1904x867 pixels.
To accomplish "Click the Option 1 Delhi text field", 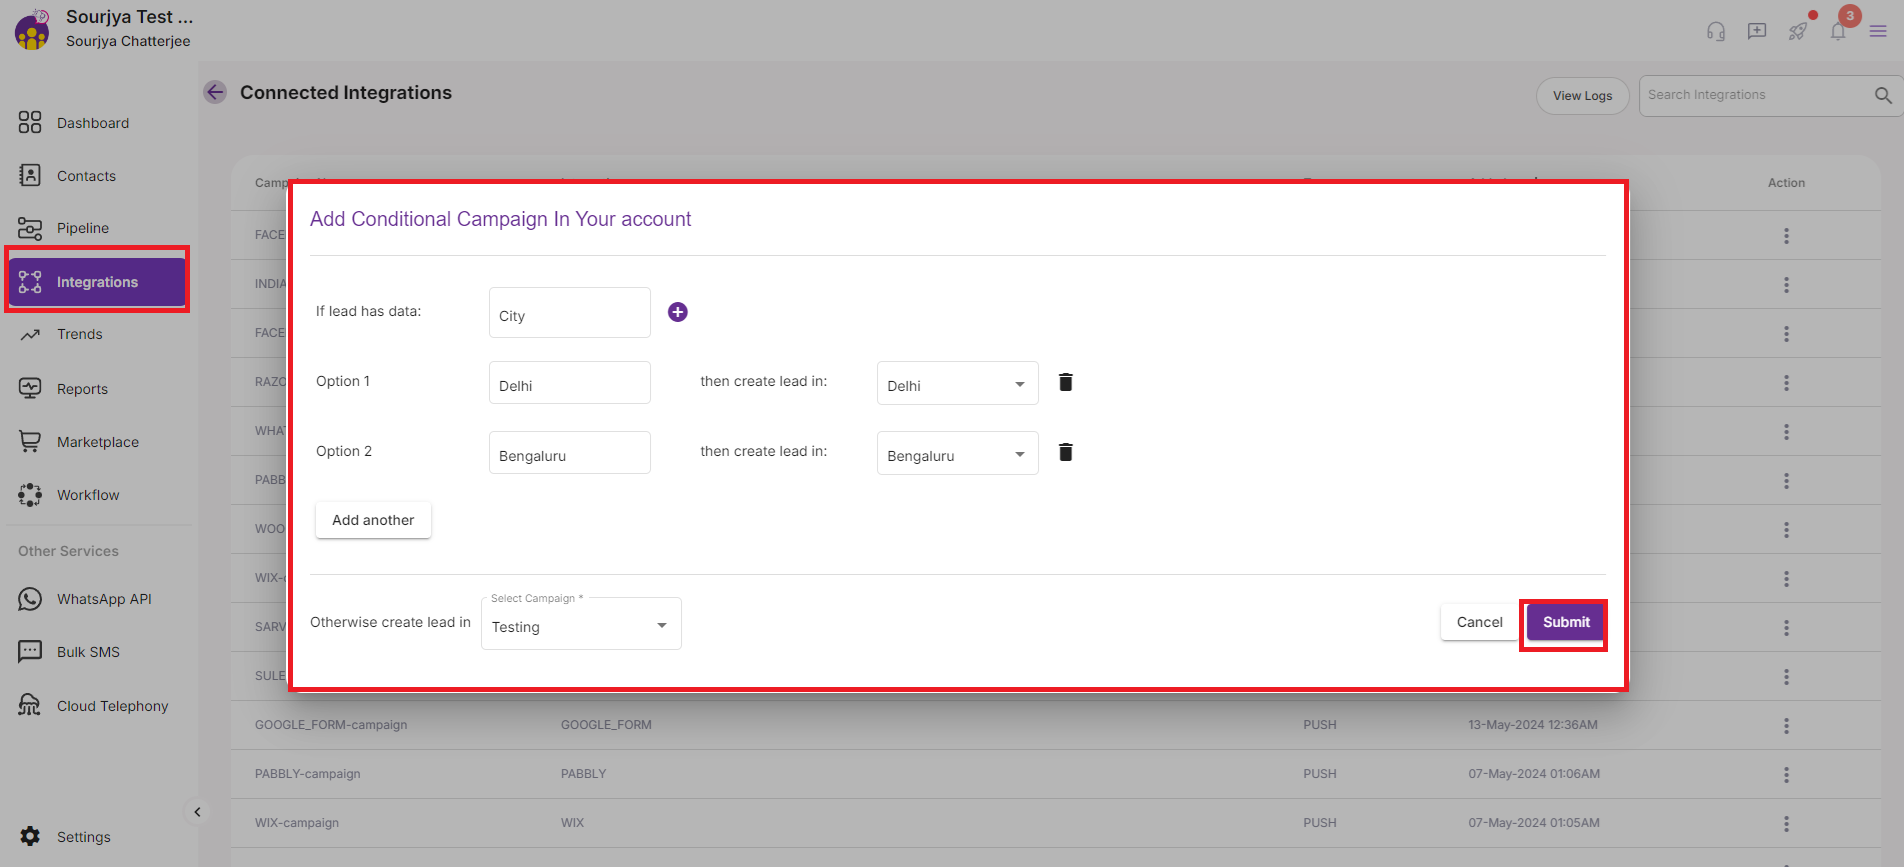I will [569, 384].
